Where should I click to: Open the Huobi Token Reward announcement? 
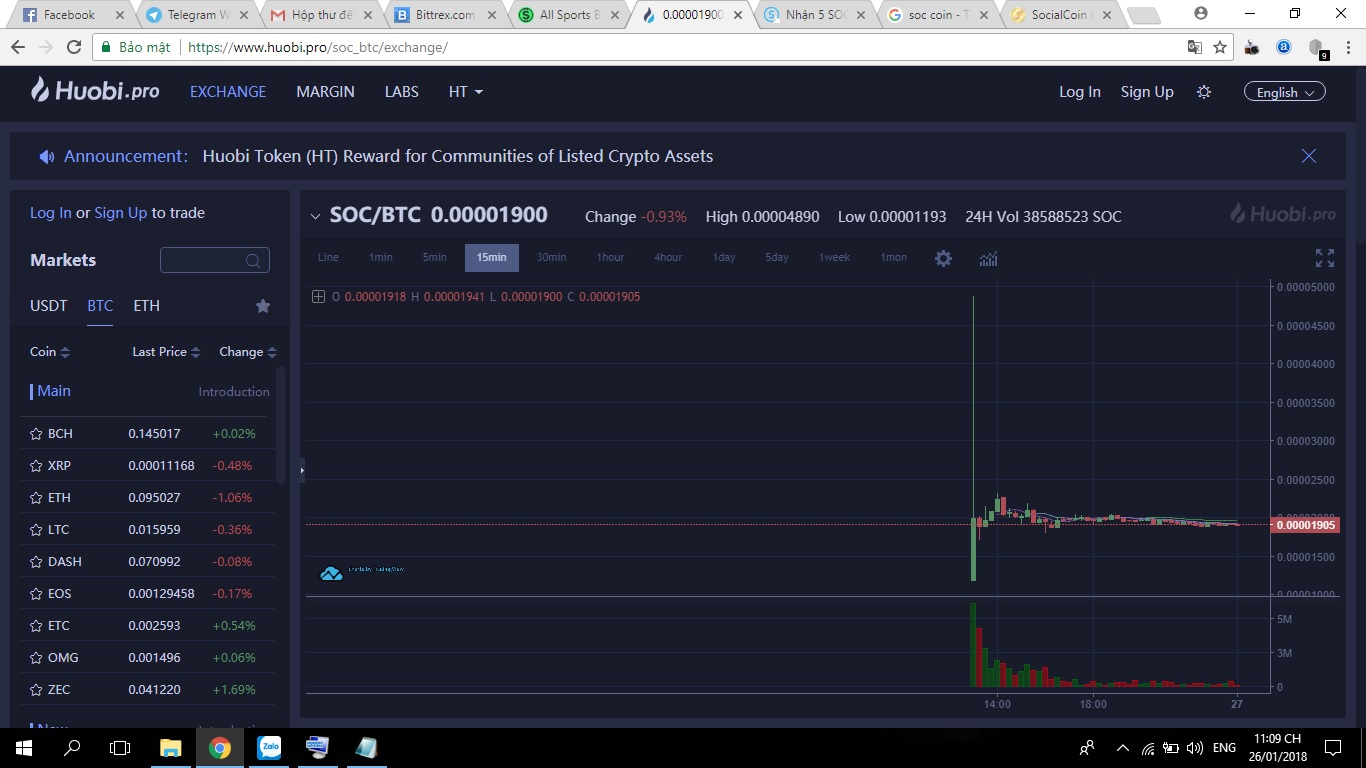[458, 156]
